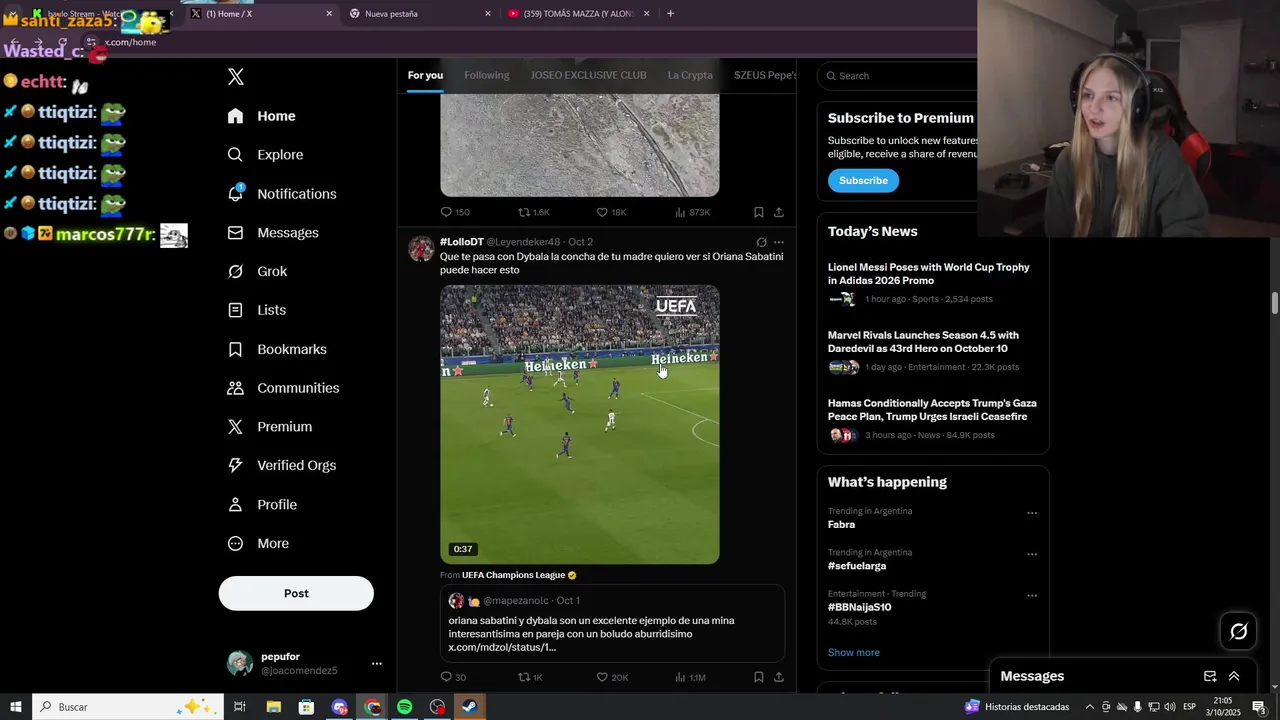The width and height of the screenshot is (1280, 720).
Task: Open the floating Grok button
Action: point(1238,631)
